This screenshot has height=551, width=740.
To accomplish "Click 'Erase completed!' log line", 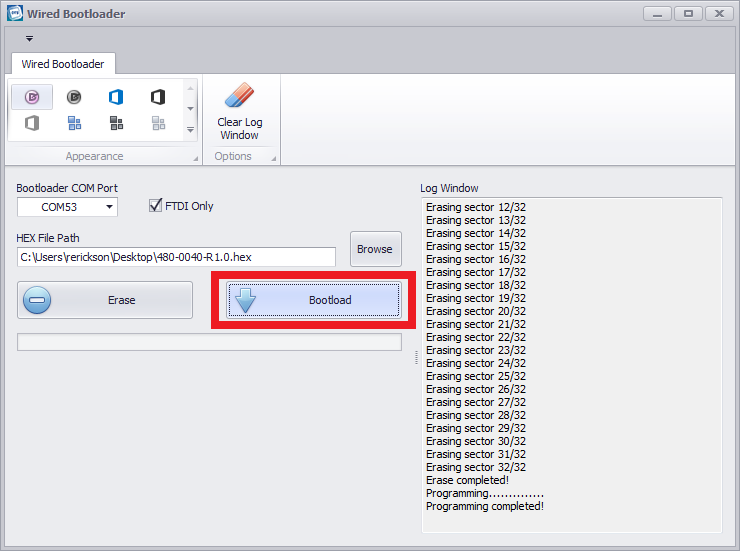I will [467, 480].
